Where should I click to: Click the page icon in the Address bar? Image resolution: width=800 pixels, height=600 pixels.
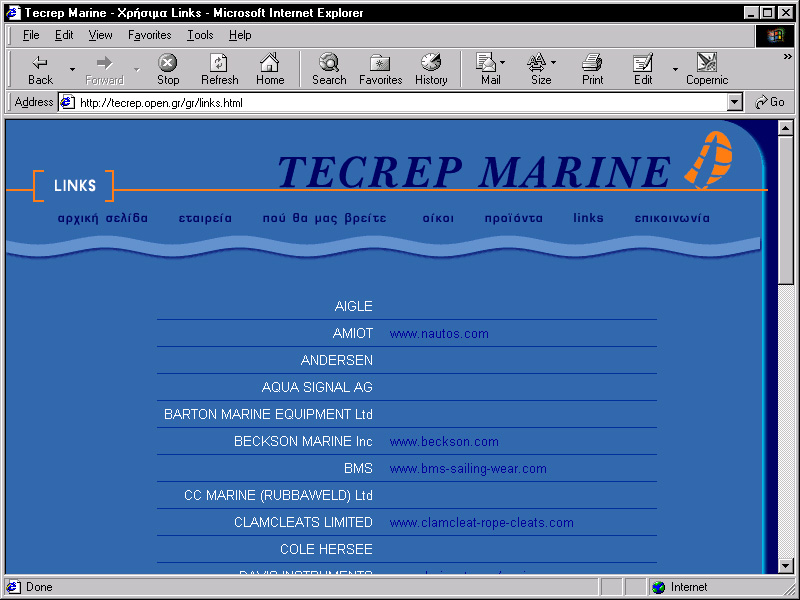click(x=67, y=103)
